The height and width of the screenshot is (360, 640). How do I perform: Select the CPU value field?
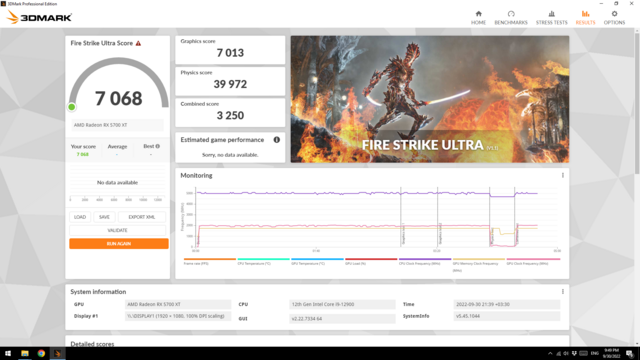[x=342, y=304]
